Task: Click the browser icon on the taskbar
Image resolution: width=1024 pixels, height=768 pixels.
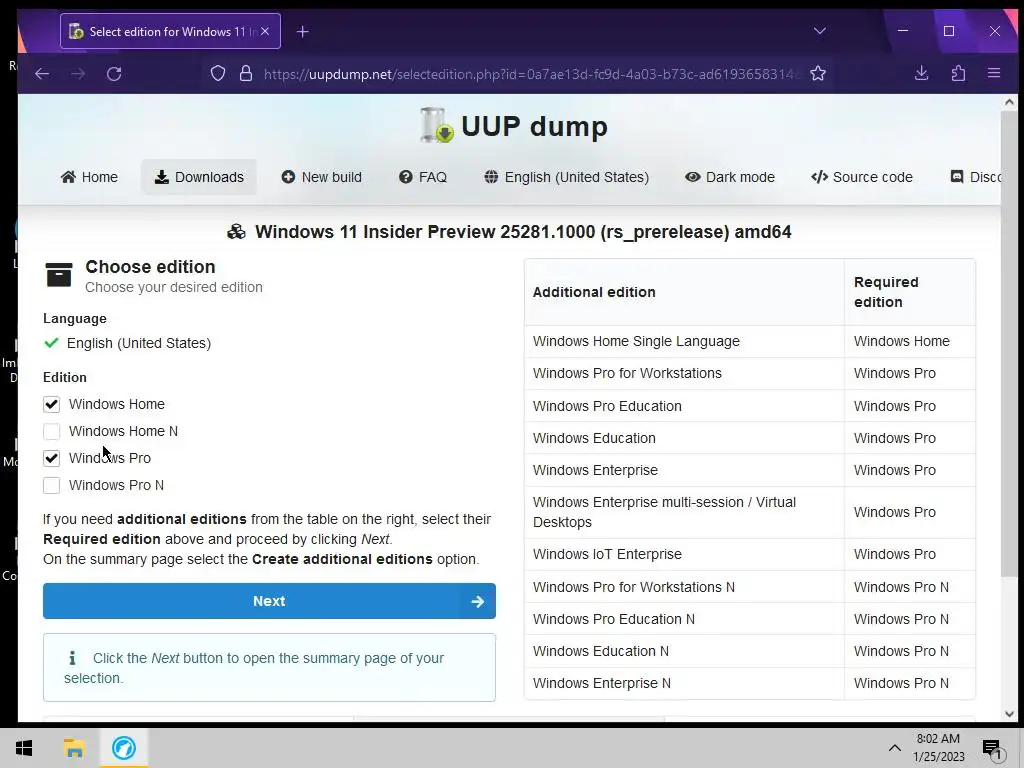Action: click(123, 748)
